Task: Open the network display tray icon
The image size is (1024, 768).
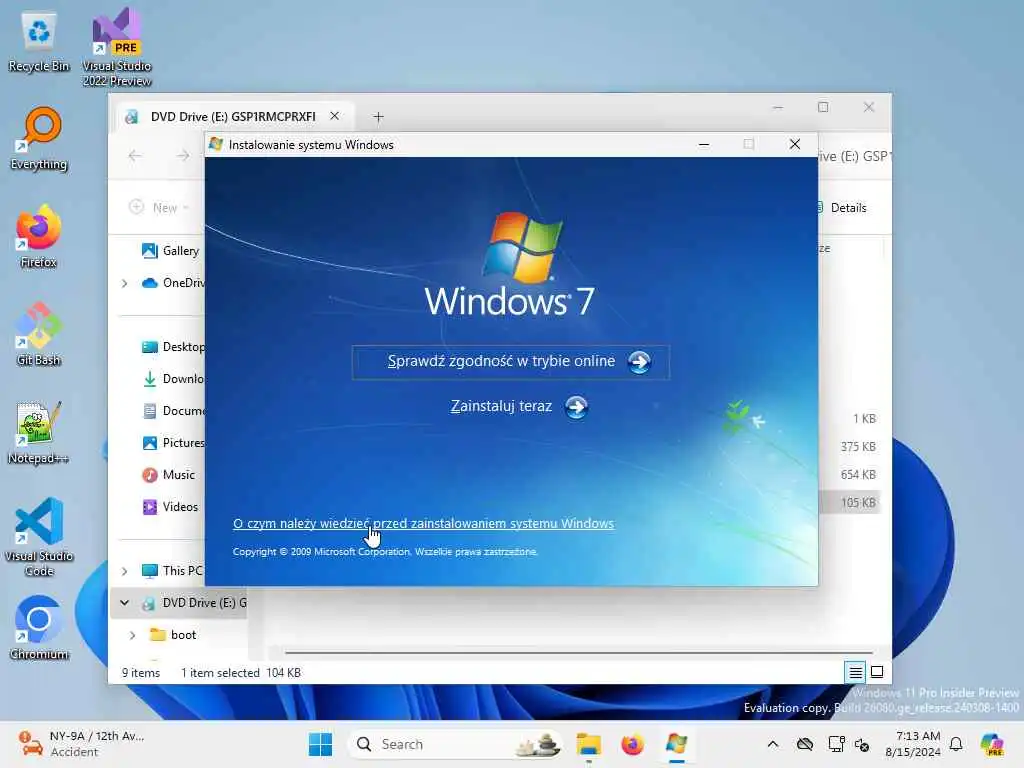Action: point(836,744)
